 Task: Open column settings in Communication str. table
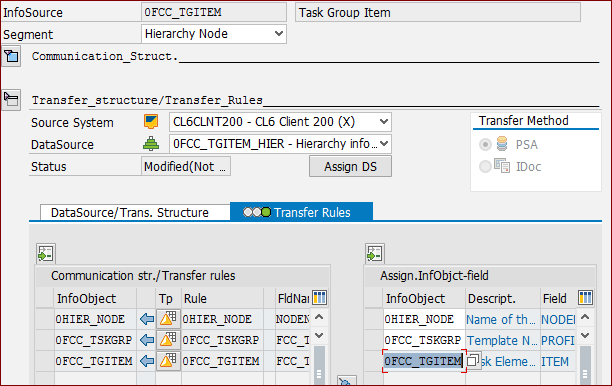[x=319, y=298]
